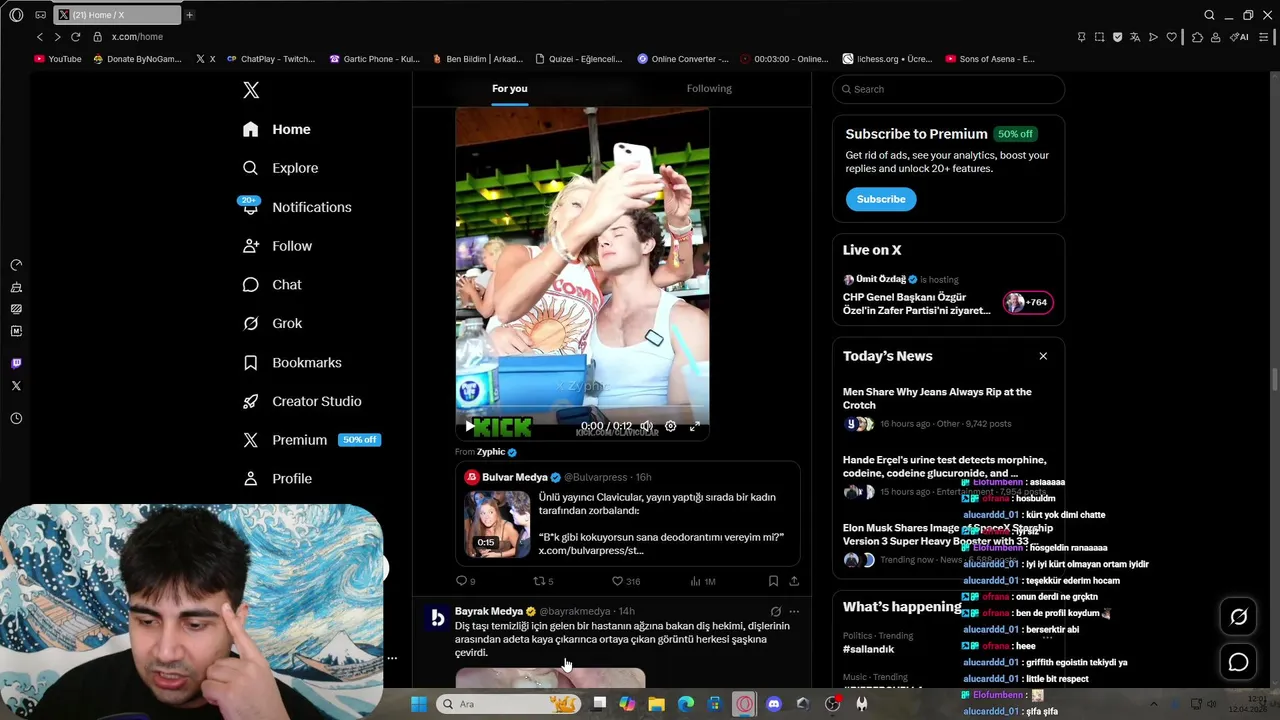
Task: Expand the tweet video to fullscreen
Action: tap(694, 426)
